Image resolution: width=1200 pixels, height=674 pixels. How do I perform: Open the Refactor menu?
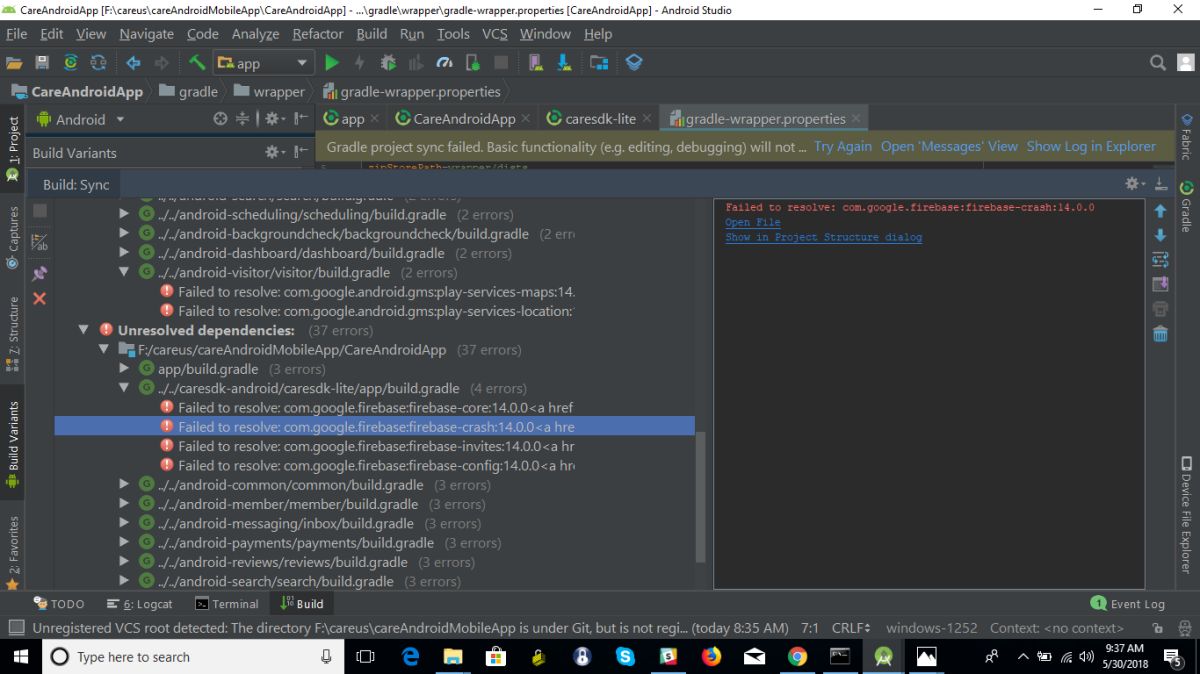pyautogui.click(x=318, y=33)
